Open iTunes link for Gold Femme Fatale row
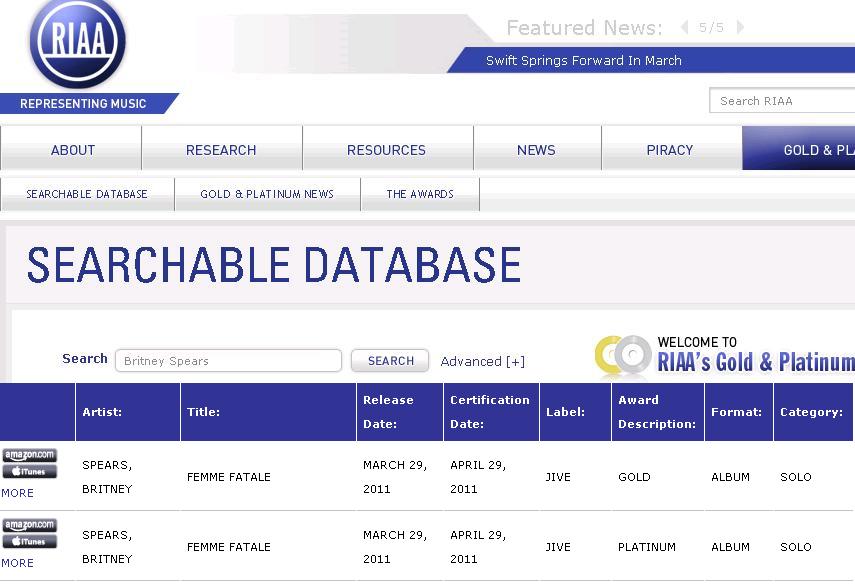The width and height of the screenshot is (855, 585). click(x=29, y=472)
